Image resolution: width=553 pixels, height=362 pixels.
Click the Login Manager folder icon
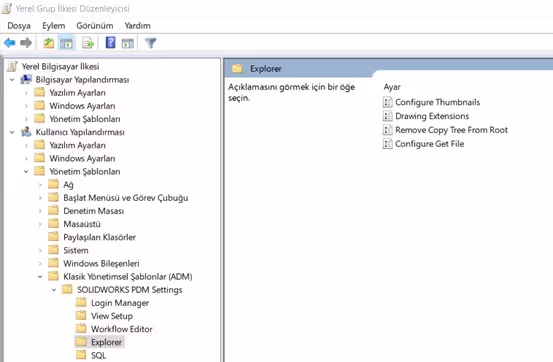(x=81, y=302)
